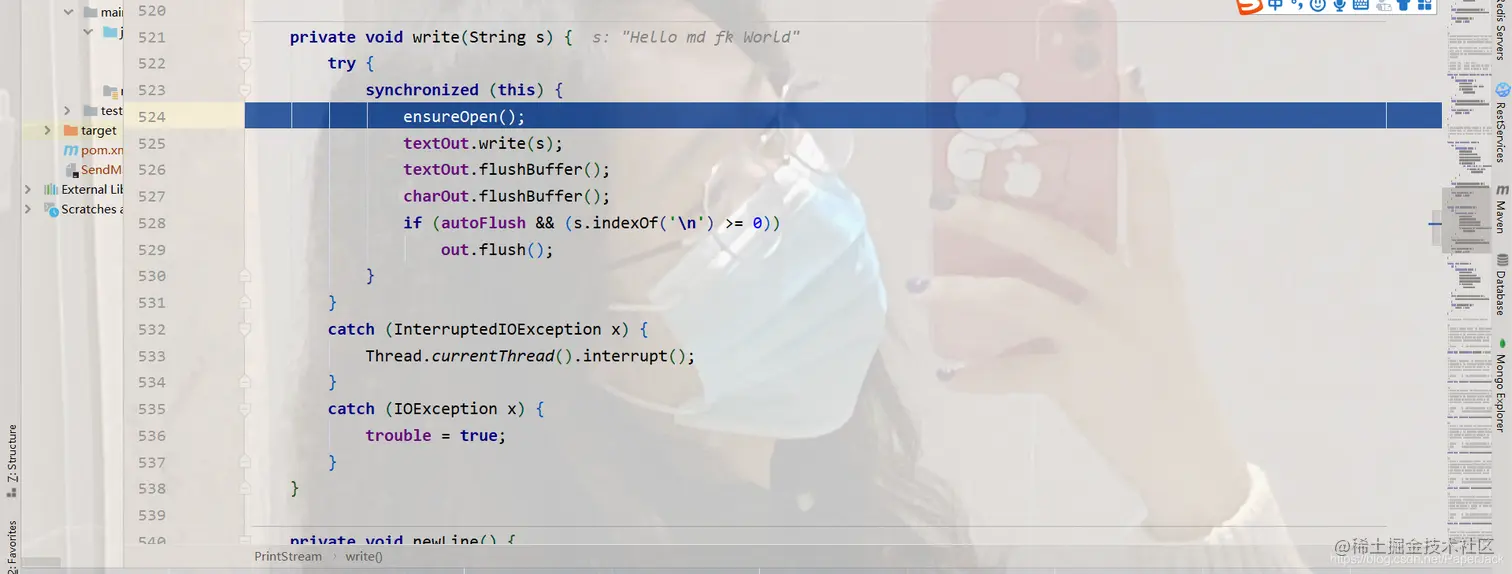Viewport: 1512px width, 574px height.
Task: Collapse the write method fold marker at line 521
Action: click(244, 37)
